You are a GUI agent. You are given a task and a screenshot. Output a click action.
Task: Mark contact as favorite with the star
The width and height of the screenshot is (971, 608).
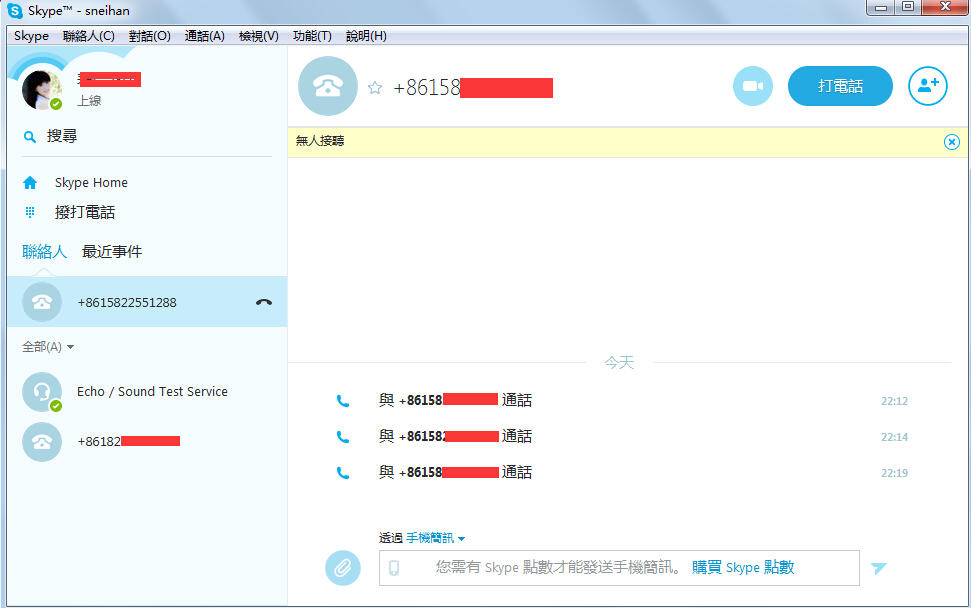click(x=375, y=88)
